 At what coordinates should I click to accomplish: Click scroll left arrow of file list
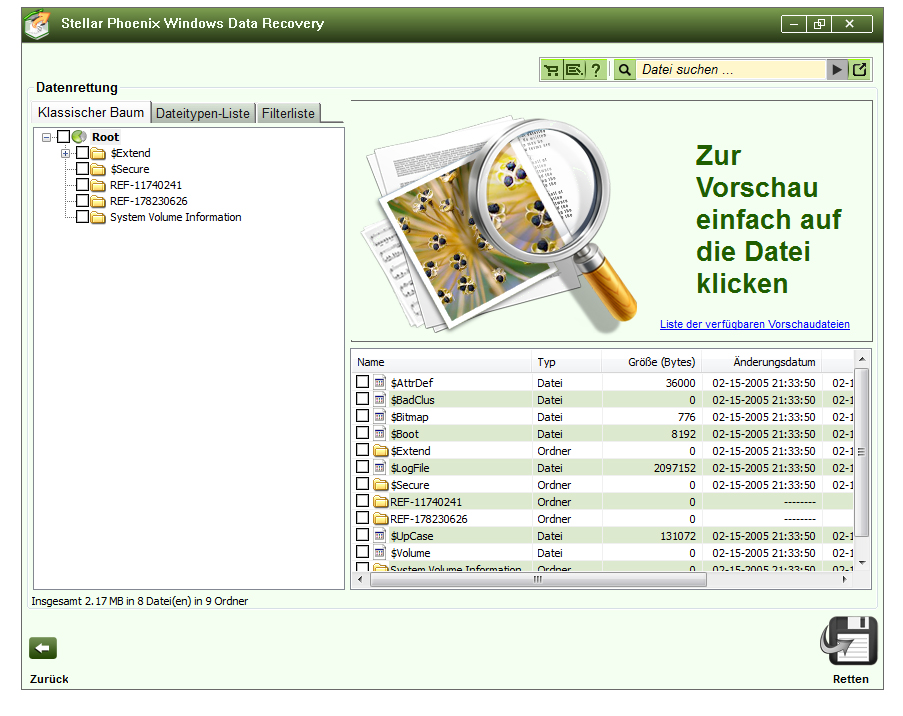tap(361, 579)
